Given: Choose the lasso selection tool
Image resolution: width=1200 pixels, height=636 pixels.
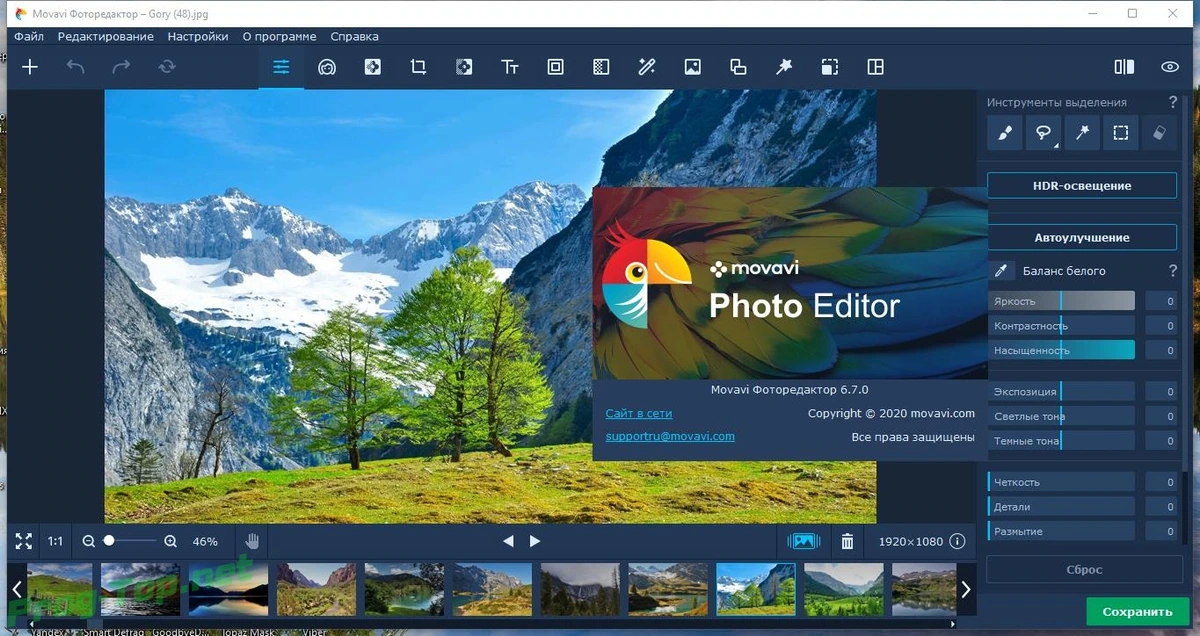Looking at the screenshot, I should 1043,132.
